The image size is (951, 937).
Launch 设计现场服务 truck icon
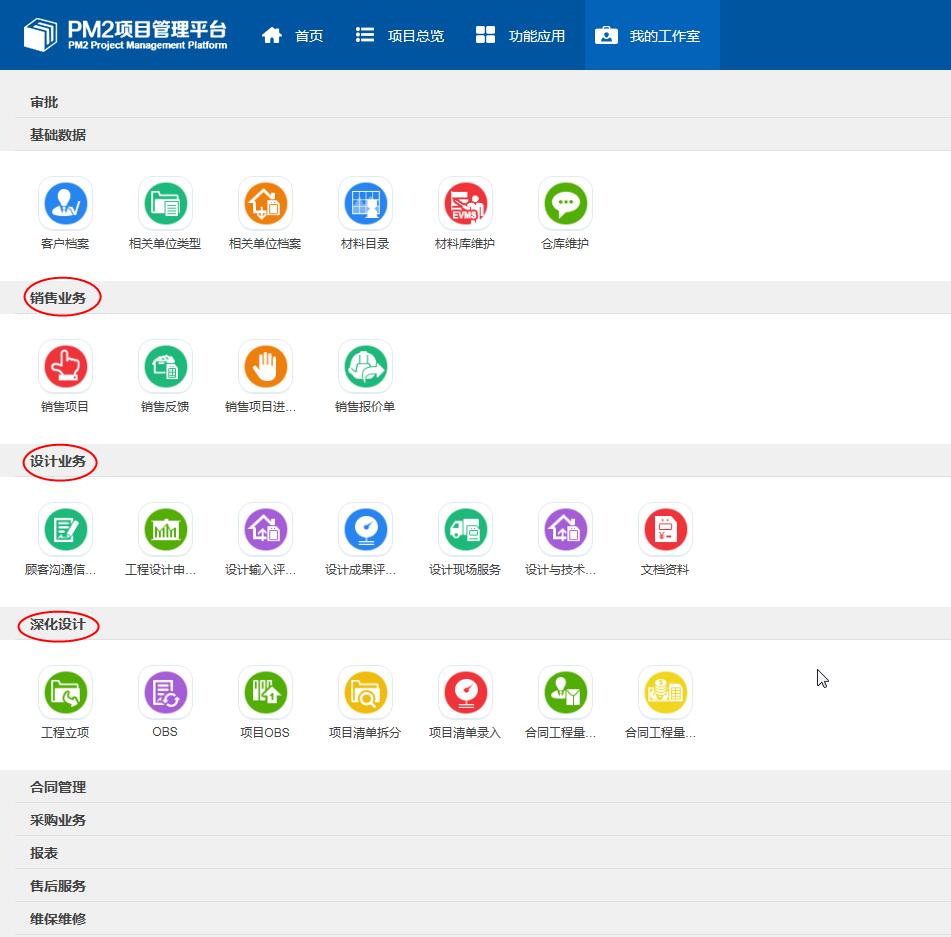pos(465,530)
